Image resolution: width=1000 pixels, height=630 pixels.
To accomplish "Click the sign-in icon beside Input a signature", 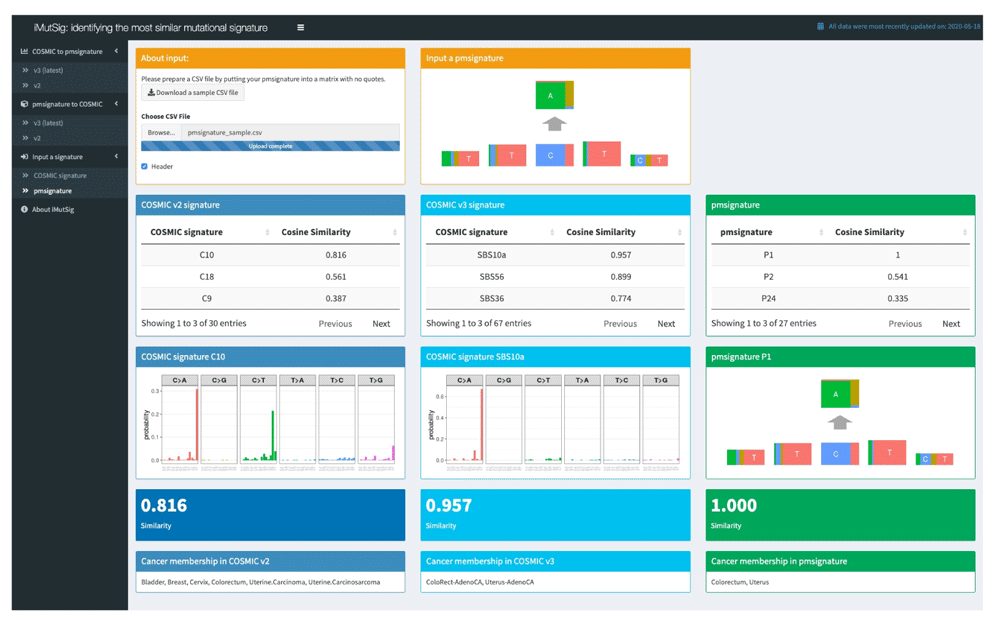I will [25, 157].
